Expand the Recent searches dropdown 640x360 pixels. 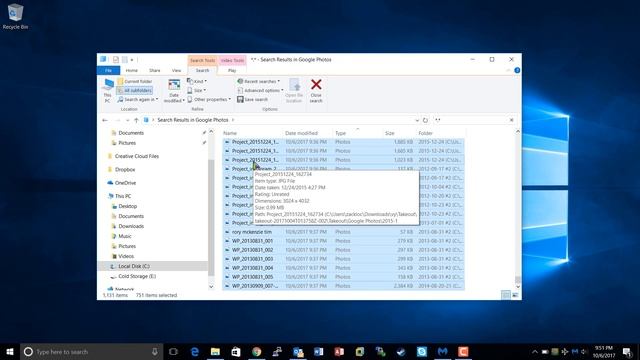pyautogui.click(x=258, y=81)
